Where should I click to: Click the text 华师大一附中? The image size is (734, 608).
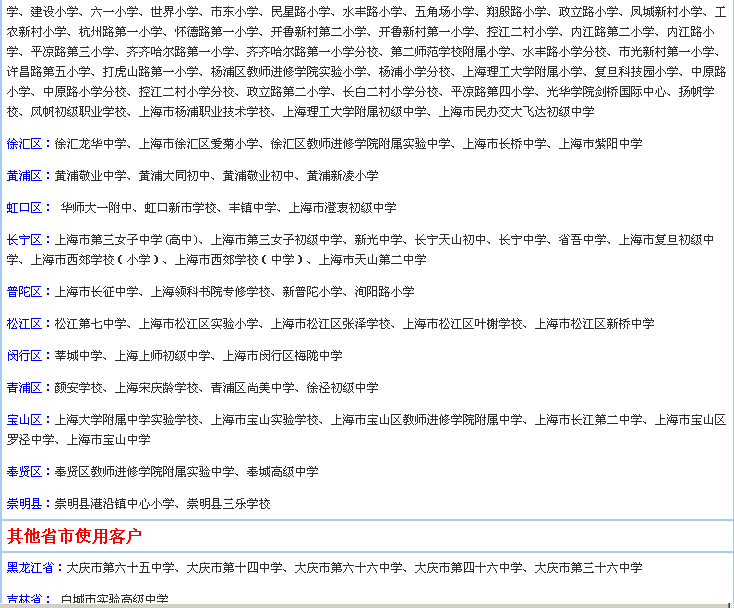[97, 207]
